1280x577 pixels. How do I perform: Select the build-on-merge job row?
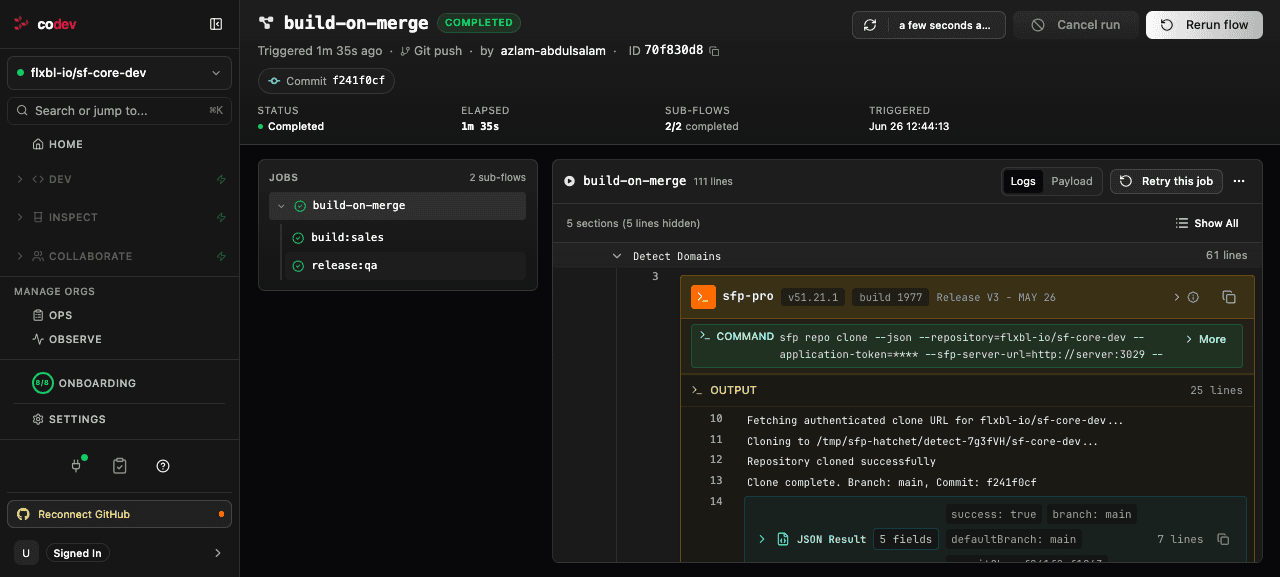397,206
